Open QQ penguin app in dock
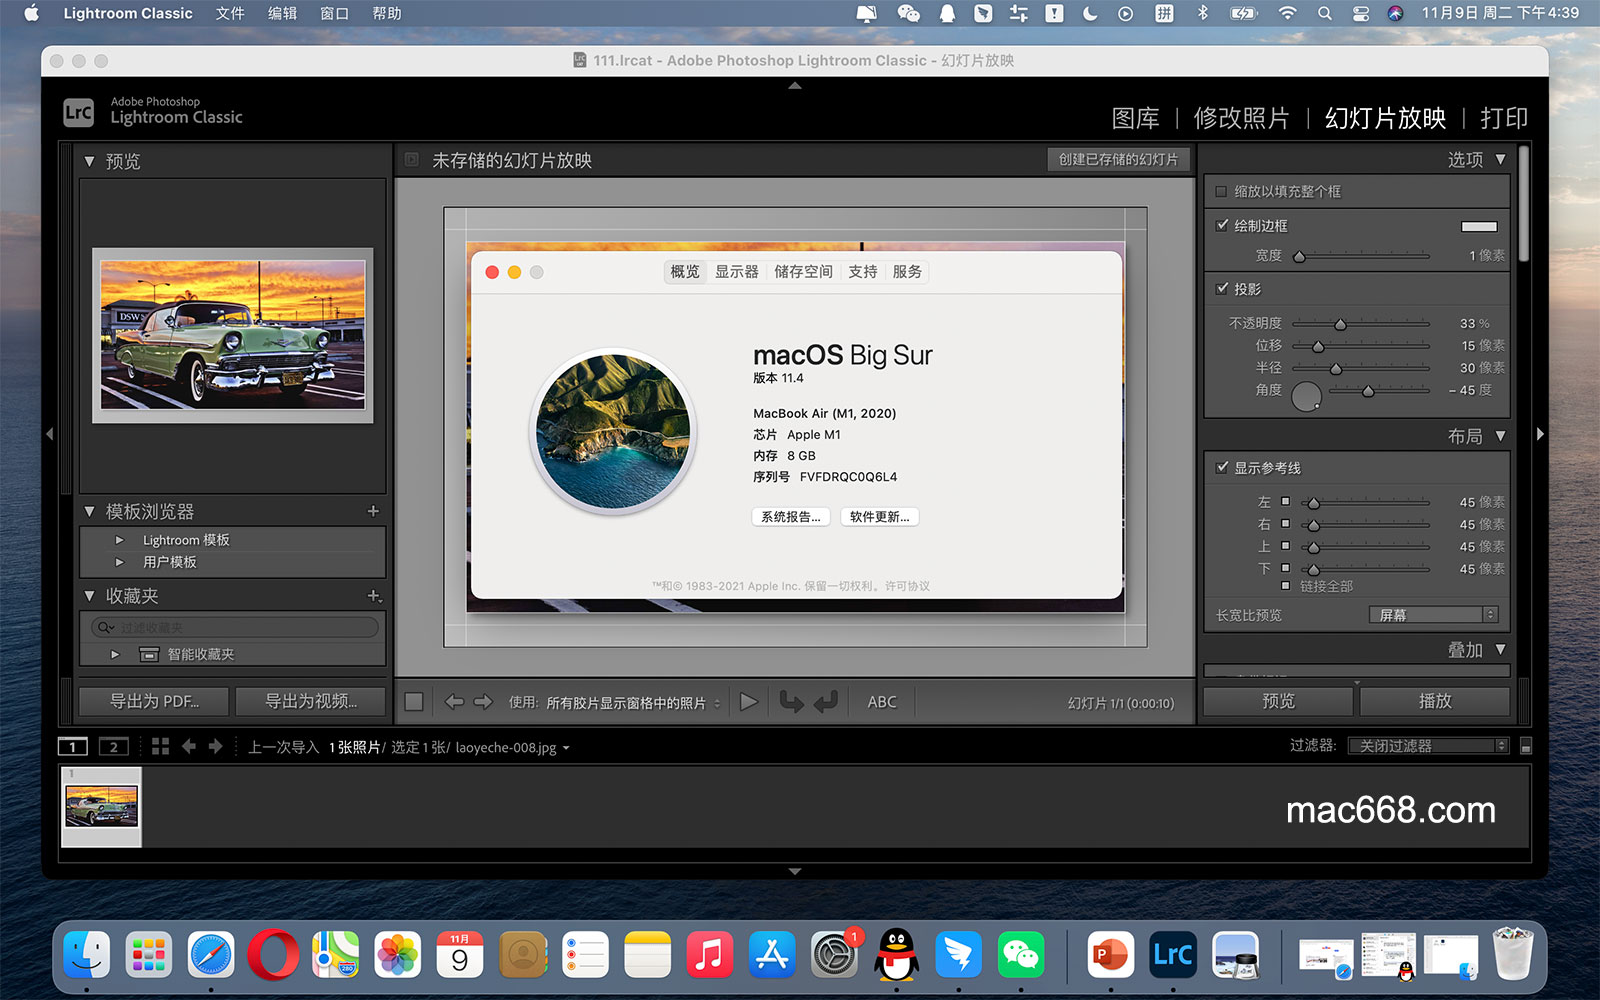The width and height of the screenshot is (1600, 1000). [897, 955]
